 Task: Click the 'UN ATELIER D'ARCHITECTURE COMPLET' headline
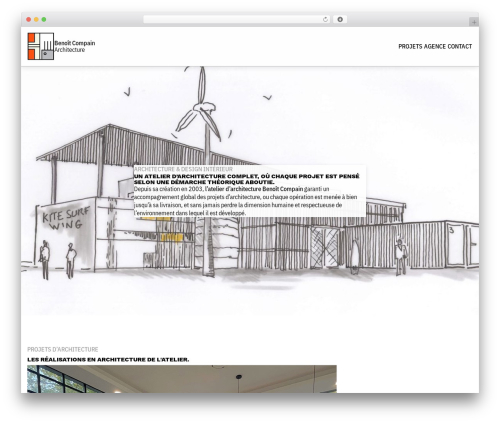(x=247, y=179)
